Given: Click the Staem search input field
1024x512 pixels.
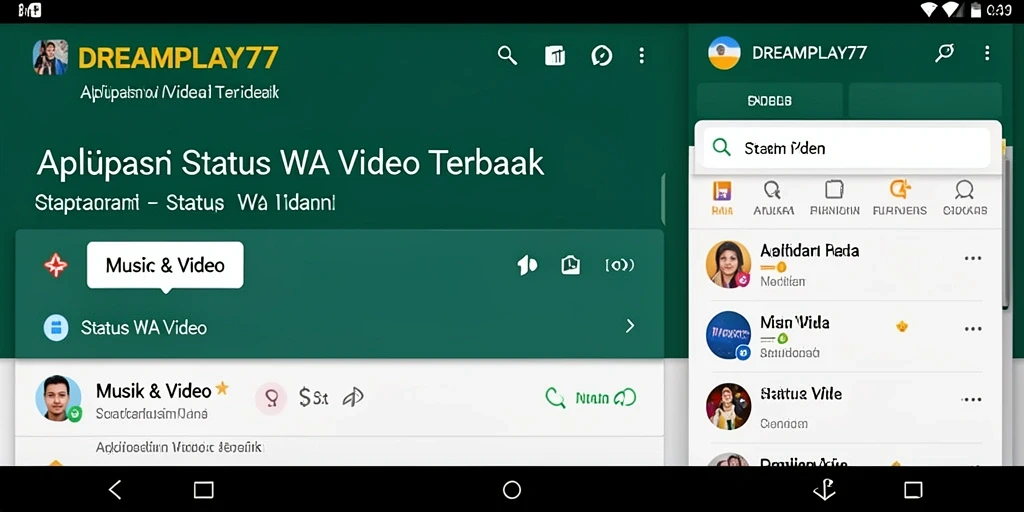Looking at the screenshot, I should point(847,148).
